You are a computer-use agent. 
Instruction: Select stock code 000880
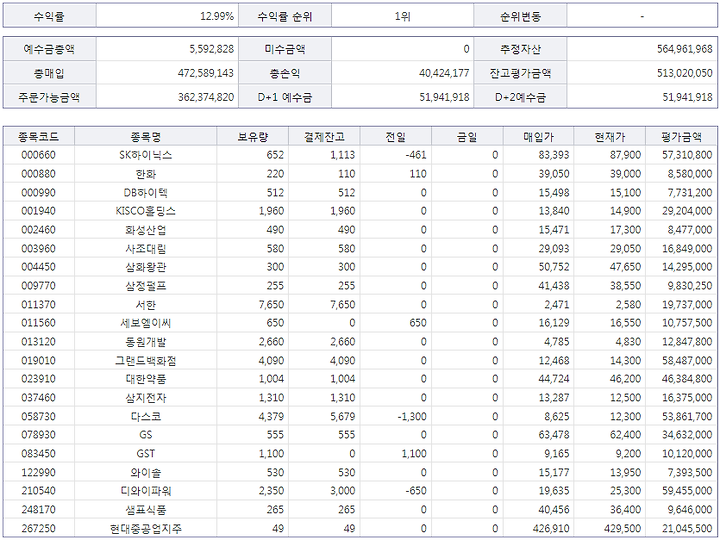pos(39,174)
